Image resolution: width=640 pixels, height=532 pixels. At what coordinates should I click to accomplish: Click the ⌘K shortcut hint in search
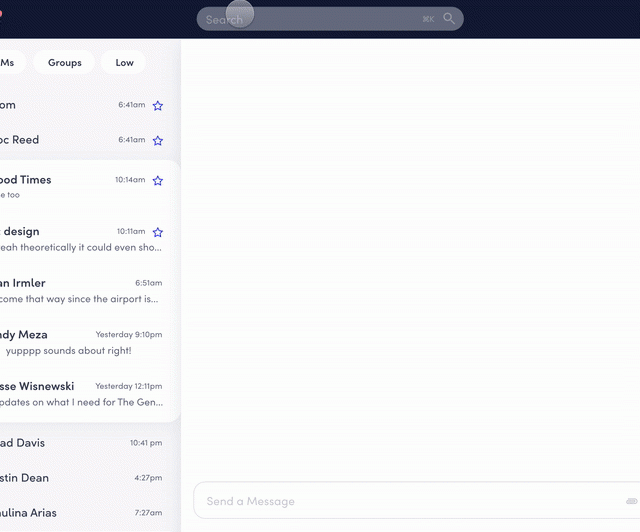(x=428, y=19)
